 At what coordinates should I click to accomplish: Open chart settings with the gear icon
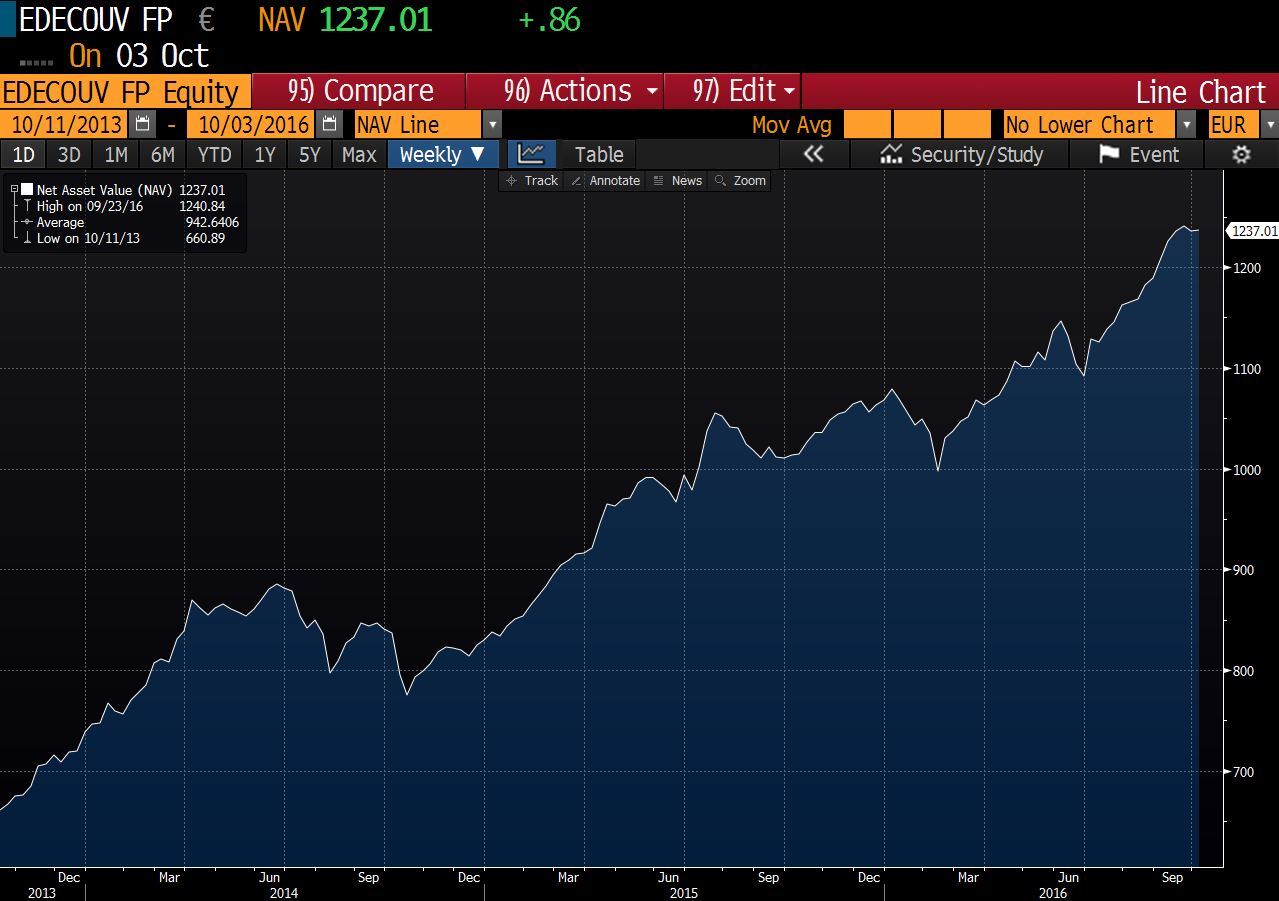[x=1241, y=154]
